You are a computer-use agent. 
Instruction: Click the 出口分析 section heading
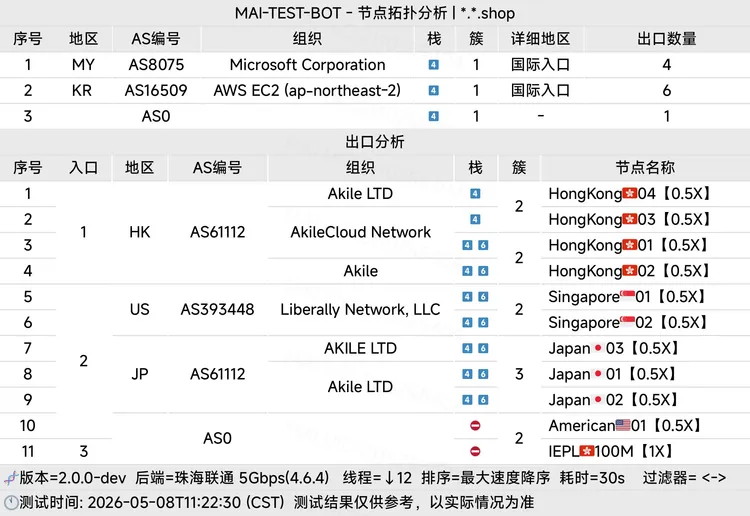tap(375, 142)
